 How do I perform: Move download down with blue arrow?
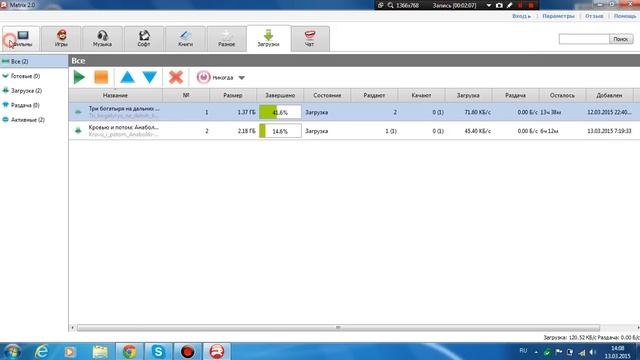[x=150, y=77]
